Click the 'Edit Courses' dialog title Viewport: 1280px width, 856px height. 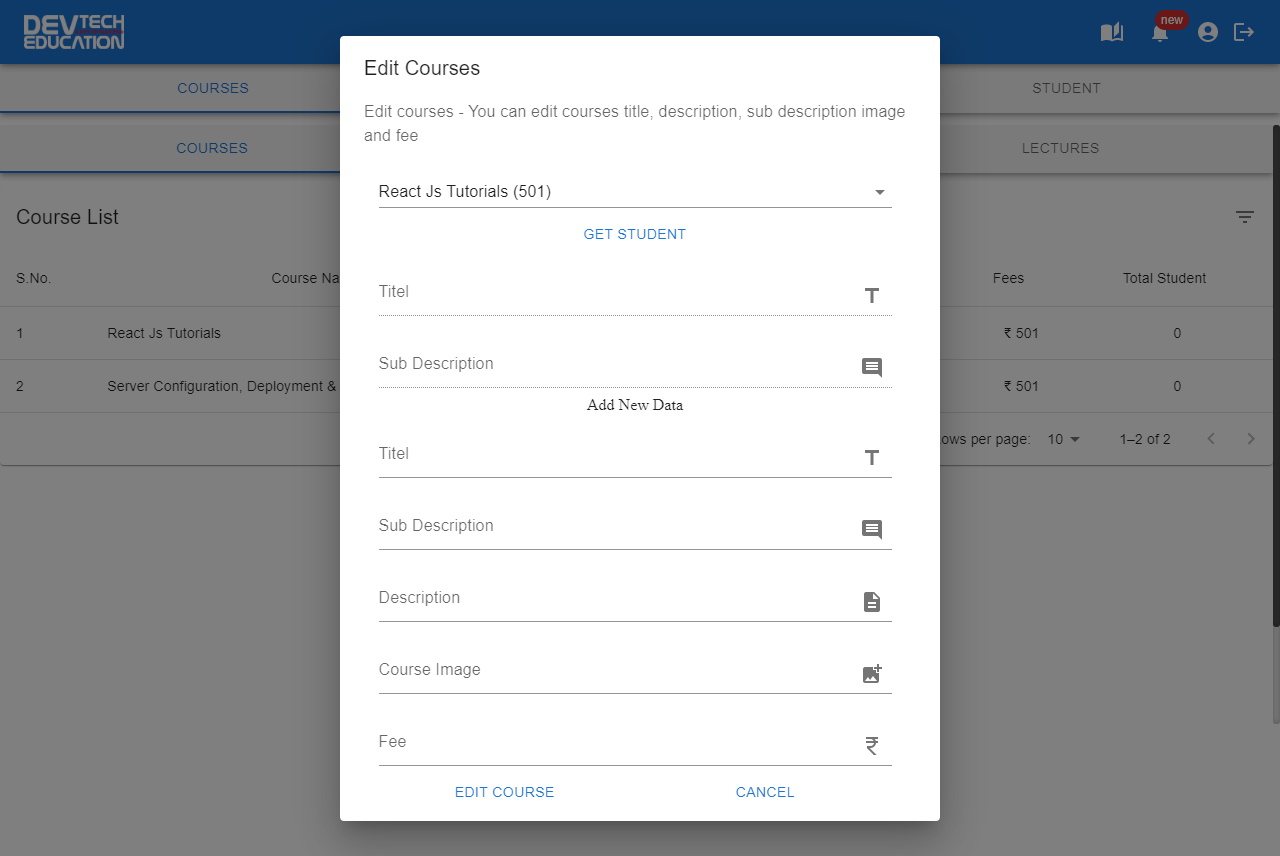(x=422, y=68)
